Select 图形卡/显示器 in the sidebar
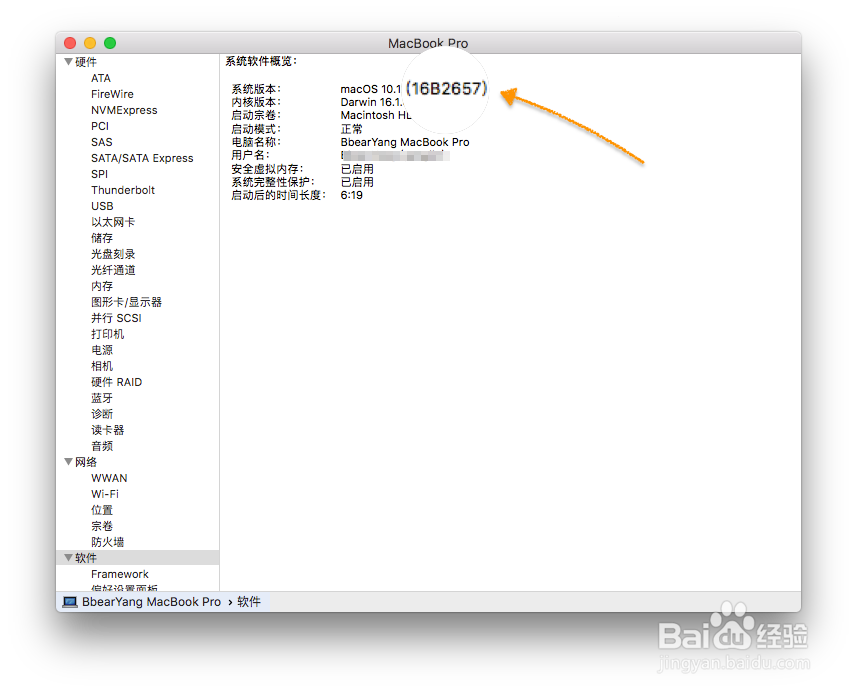This screenshot has height=692, width=857. click(x=126, y=302)
